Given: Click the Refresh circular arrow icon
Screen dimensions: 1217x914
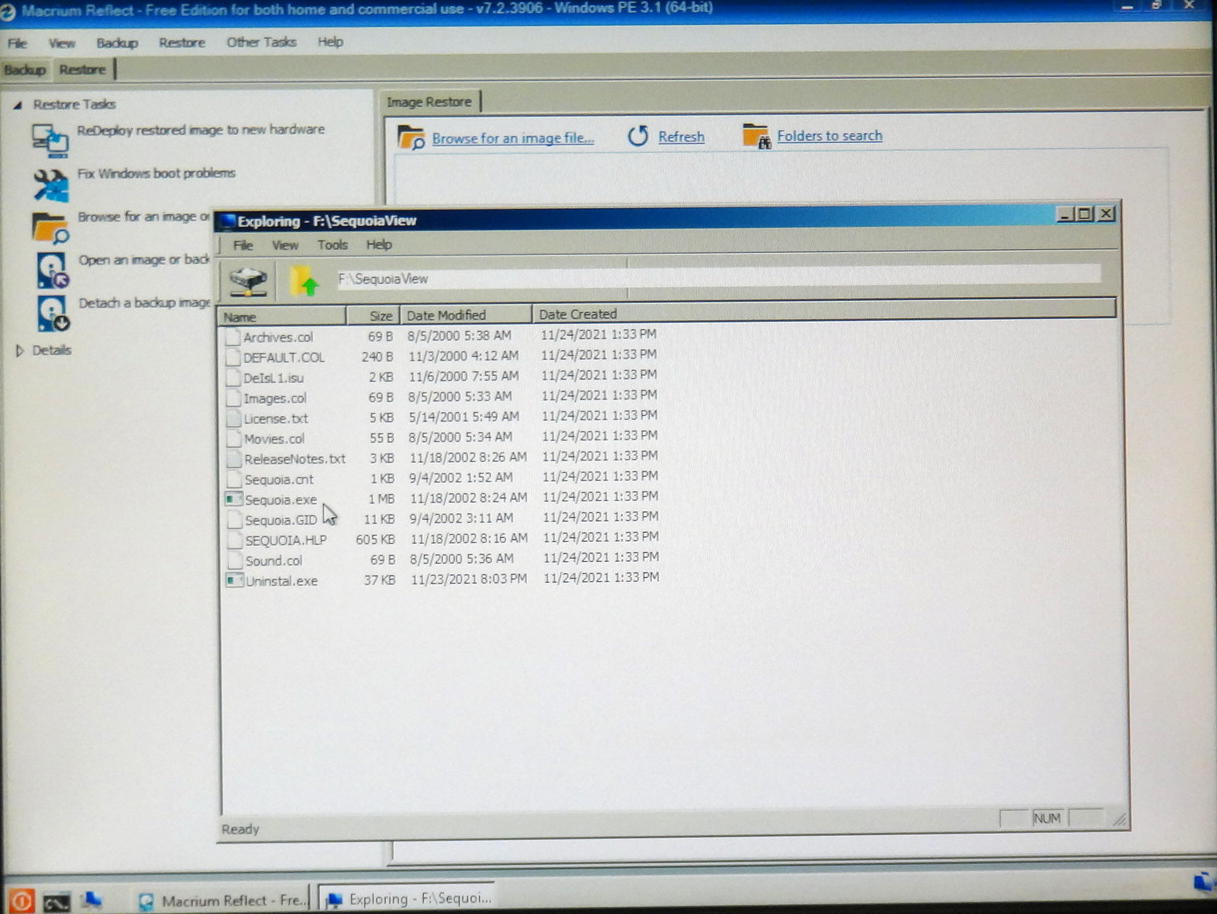Looking at the screenshot, I should [638, 136].
